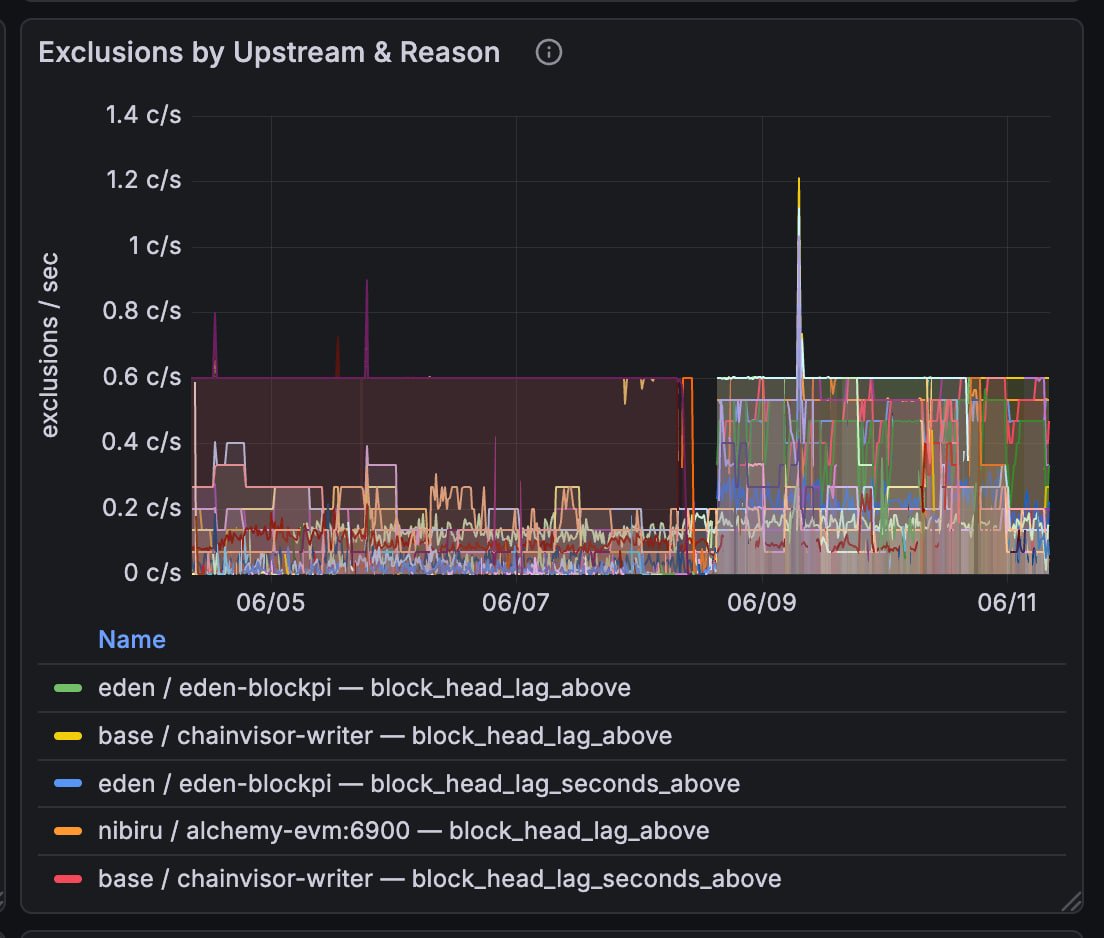Toggle the nibiru alchemy-evm:6900 block_head_lag_above series
Image resolution: width=1104 pixels, height=938 pixels.
click(403, 831)
